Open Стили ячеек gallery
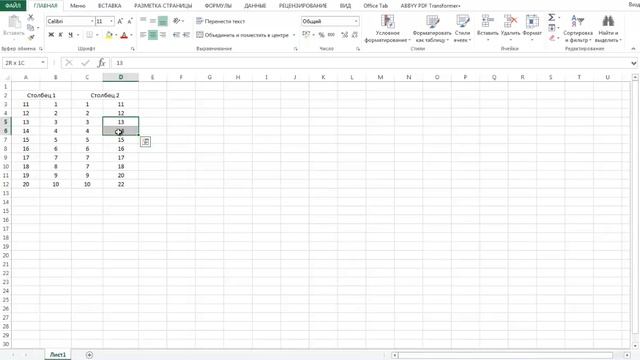This screenshot has width=640, height=360. [x=462, y=29]
